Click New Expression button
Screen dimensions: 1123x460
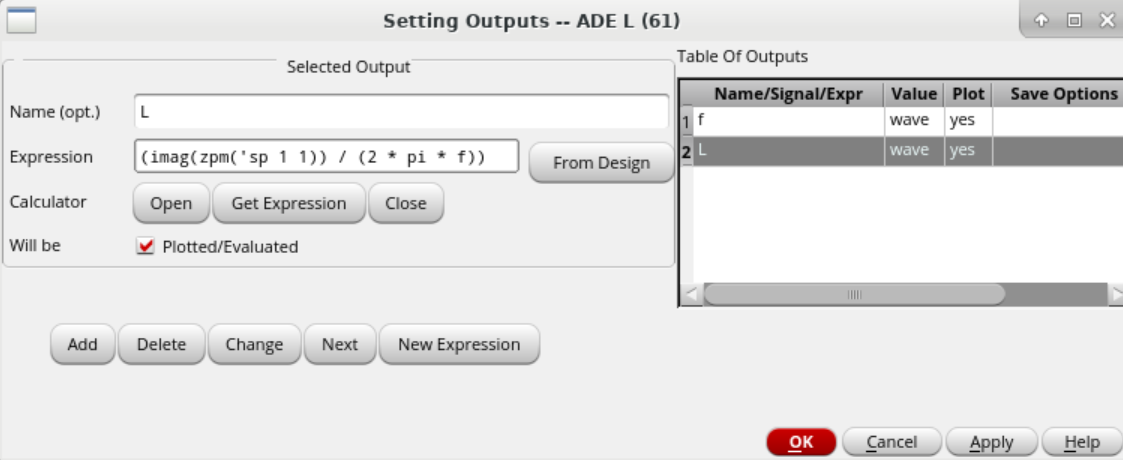(459, 344)
